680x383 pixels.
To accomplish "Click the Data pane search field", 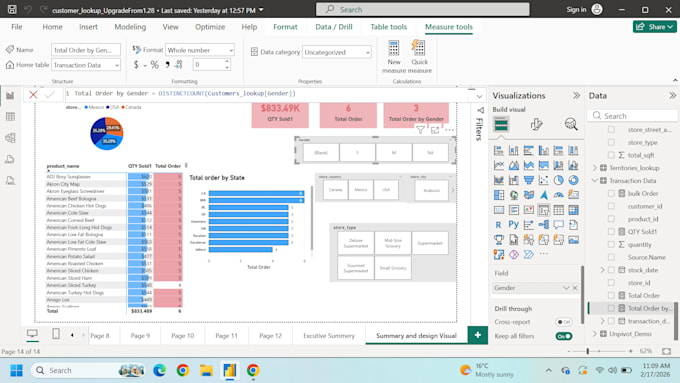I will click(633, 116).
